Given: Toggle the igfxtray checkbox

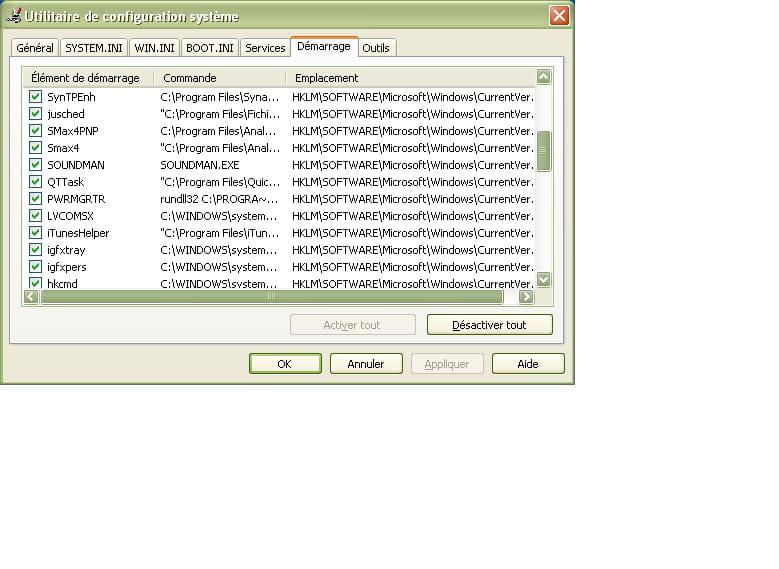Looking at the screenshot, I should [35, 249].
